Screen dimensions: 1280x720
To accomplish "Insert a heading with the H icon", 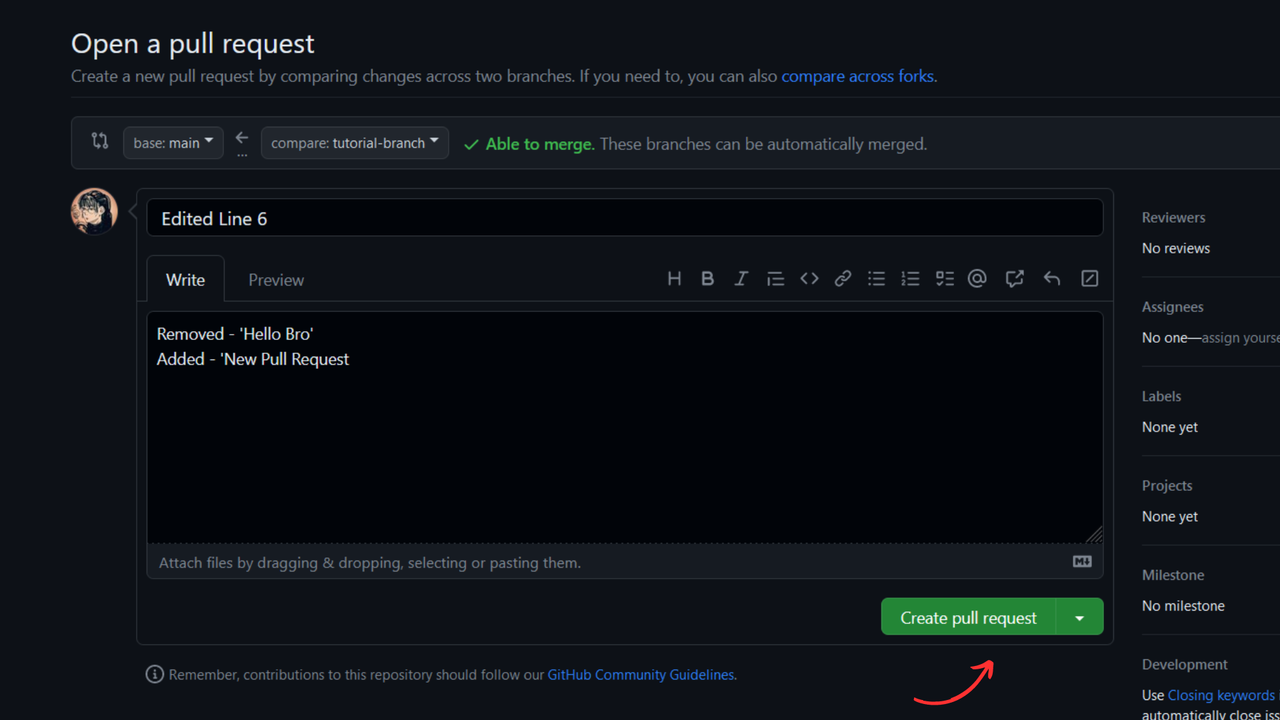I will (674, 279).
